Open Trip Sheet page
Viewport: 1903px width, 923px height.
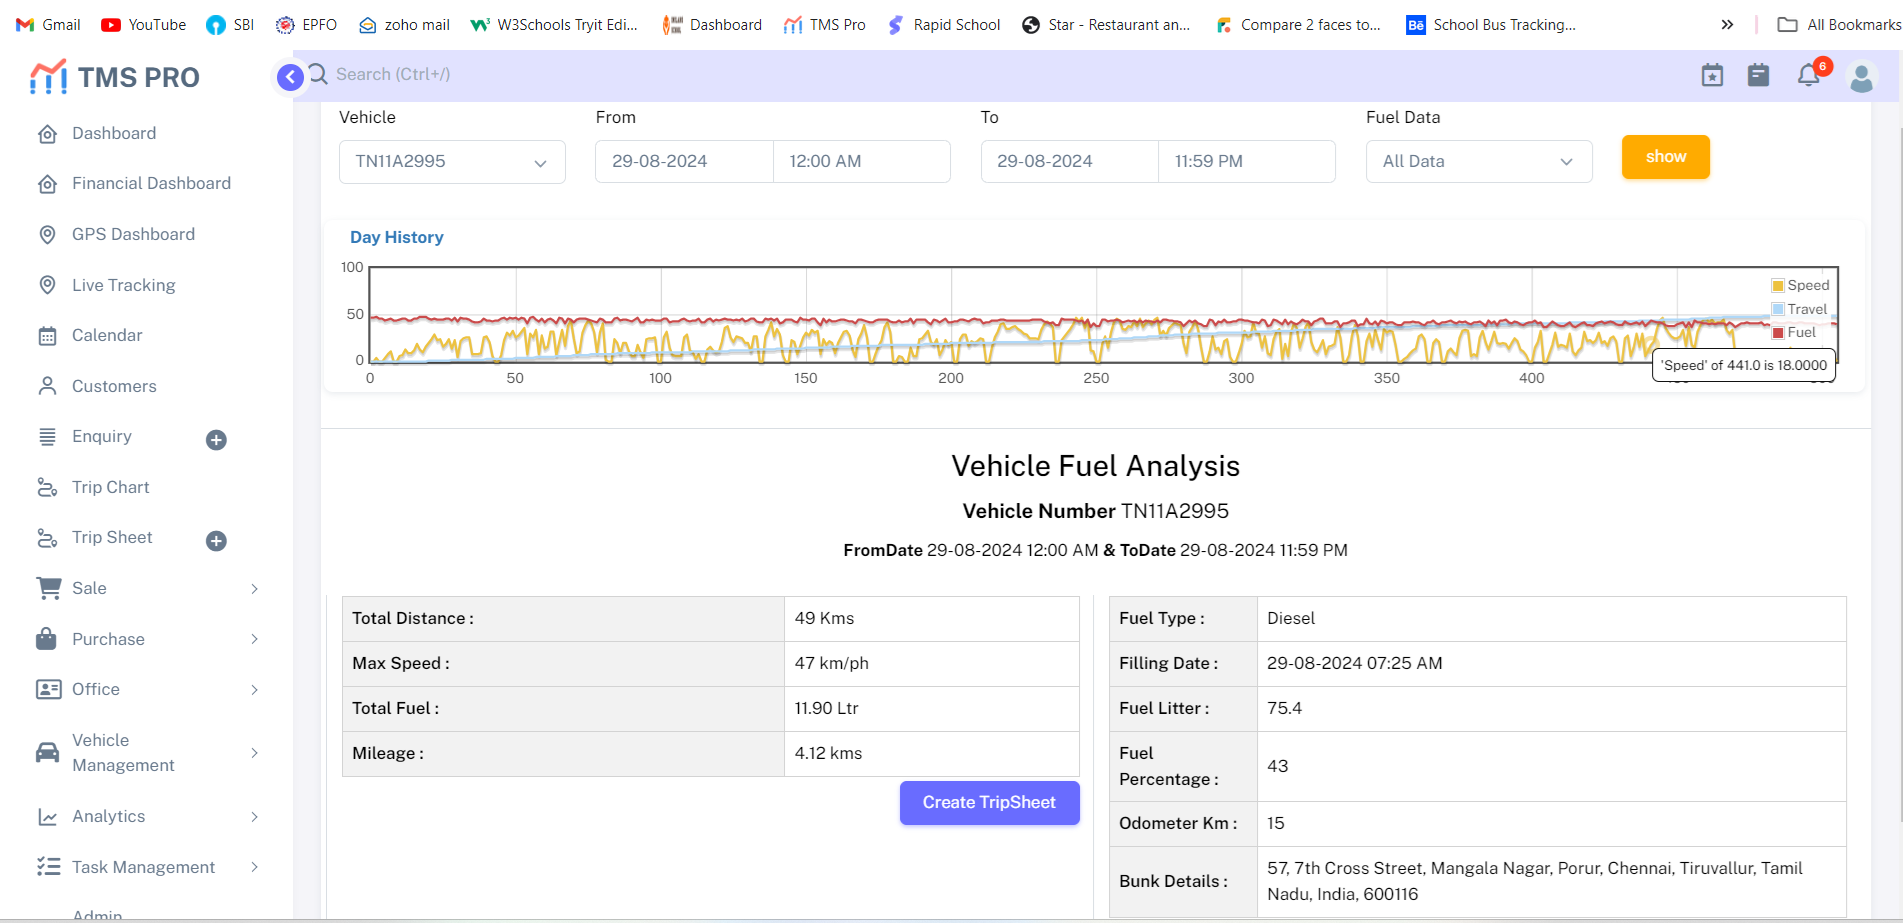pos(112,537)
